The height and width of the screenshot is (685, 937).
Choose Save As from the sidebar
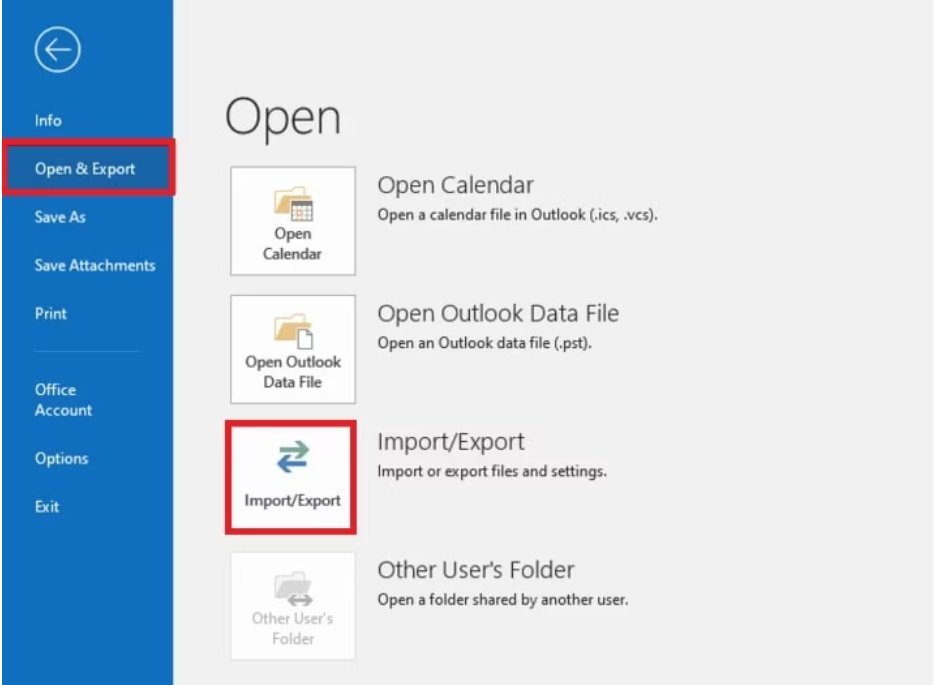[60, 217]
